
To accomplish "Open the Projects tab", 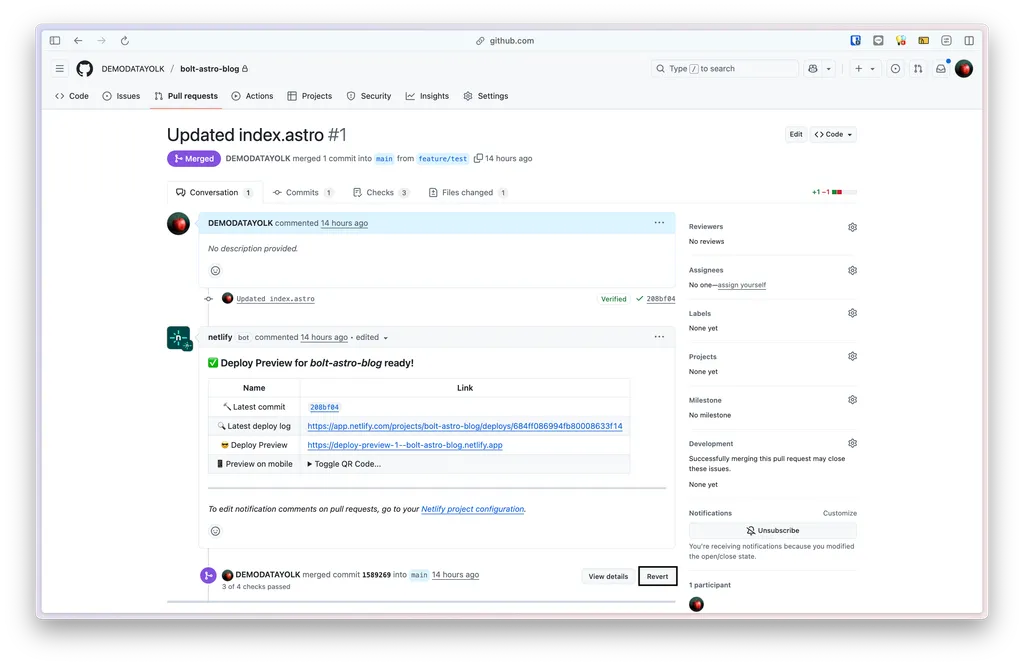I will [310, 96].
